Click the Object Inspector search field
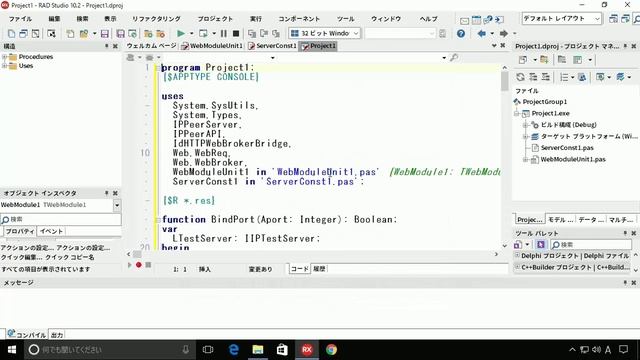640x360 pixels. [61, 220]
